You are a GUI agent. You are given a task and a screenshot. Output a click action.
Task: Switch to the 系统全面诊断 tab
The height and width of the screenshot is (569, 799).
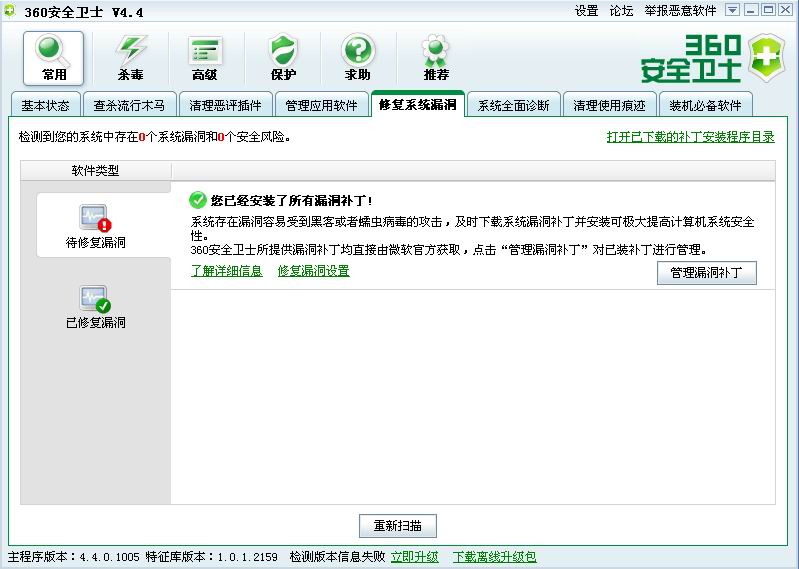pyautogui.click(x=513, y=105)
